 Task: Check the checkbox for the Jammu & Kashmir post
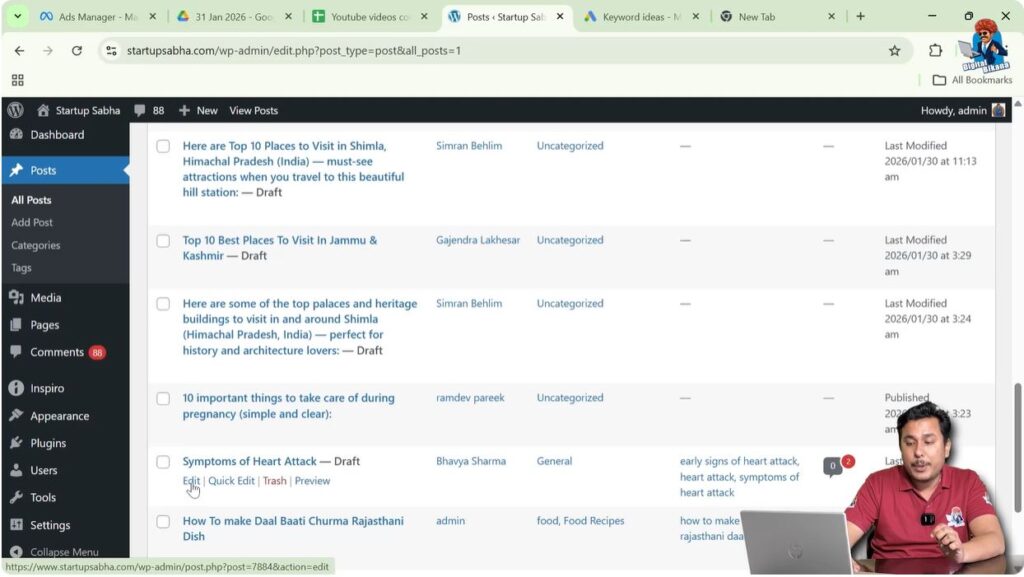click(x=163, y=240)
